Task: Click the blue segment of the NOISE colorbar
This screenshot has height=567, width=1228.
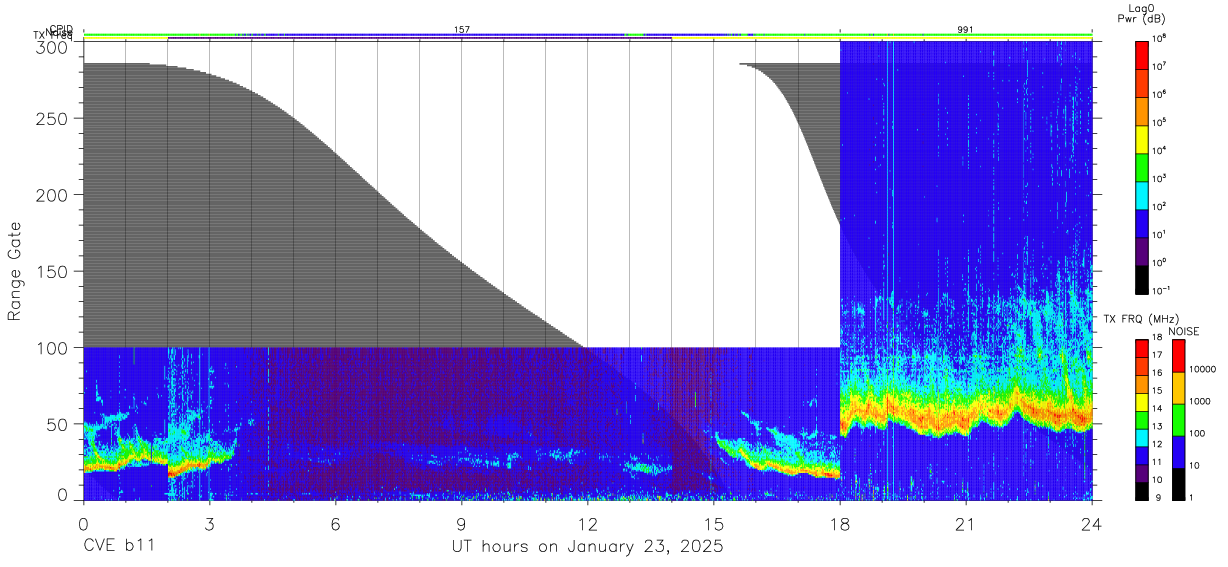Action: (1179, 452)
